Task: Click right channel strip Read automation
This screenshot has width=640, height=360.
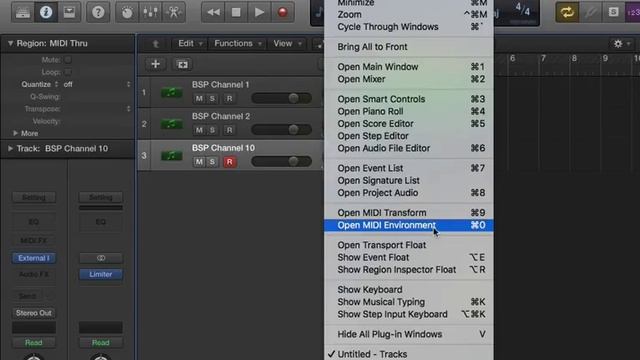Action: (x=101, y=342)
